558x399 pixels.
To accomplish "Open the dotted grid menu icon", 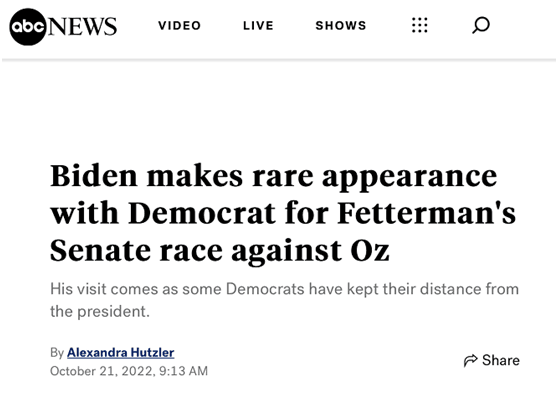I will pyautogui.click(x=420, y=25).
